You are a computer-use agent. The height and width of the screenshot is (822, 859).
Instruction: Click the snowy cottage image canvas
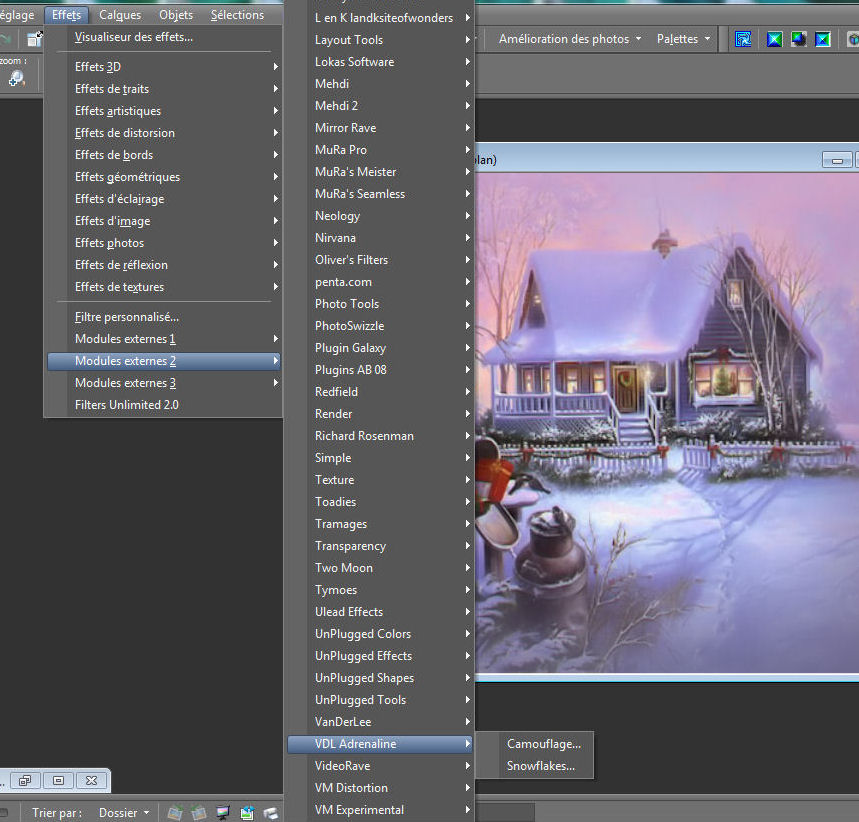667,422
